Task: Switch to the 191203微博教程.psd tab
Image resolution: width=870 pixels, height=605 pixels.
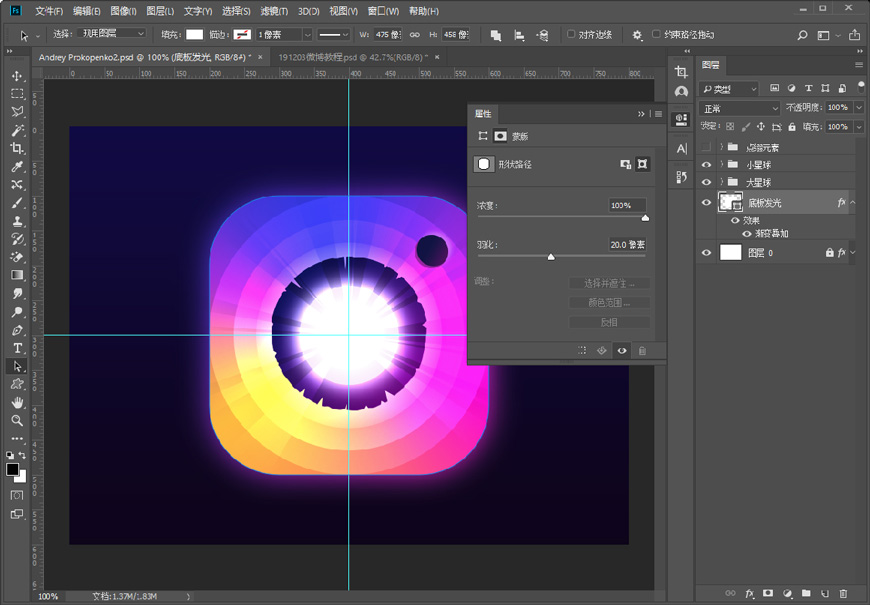Action: point(353,57)
